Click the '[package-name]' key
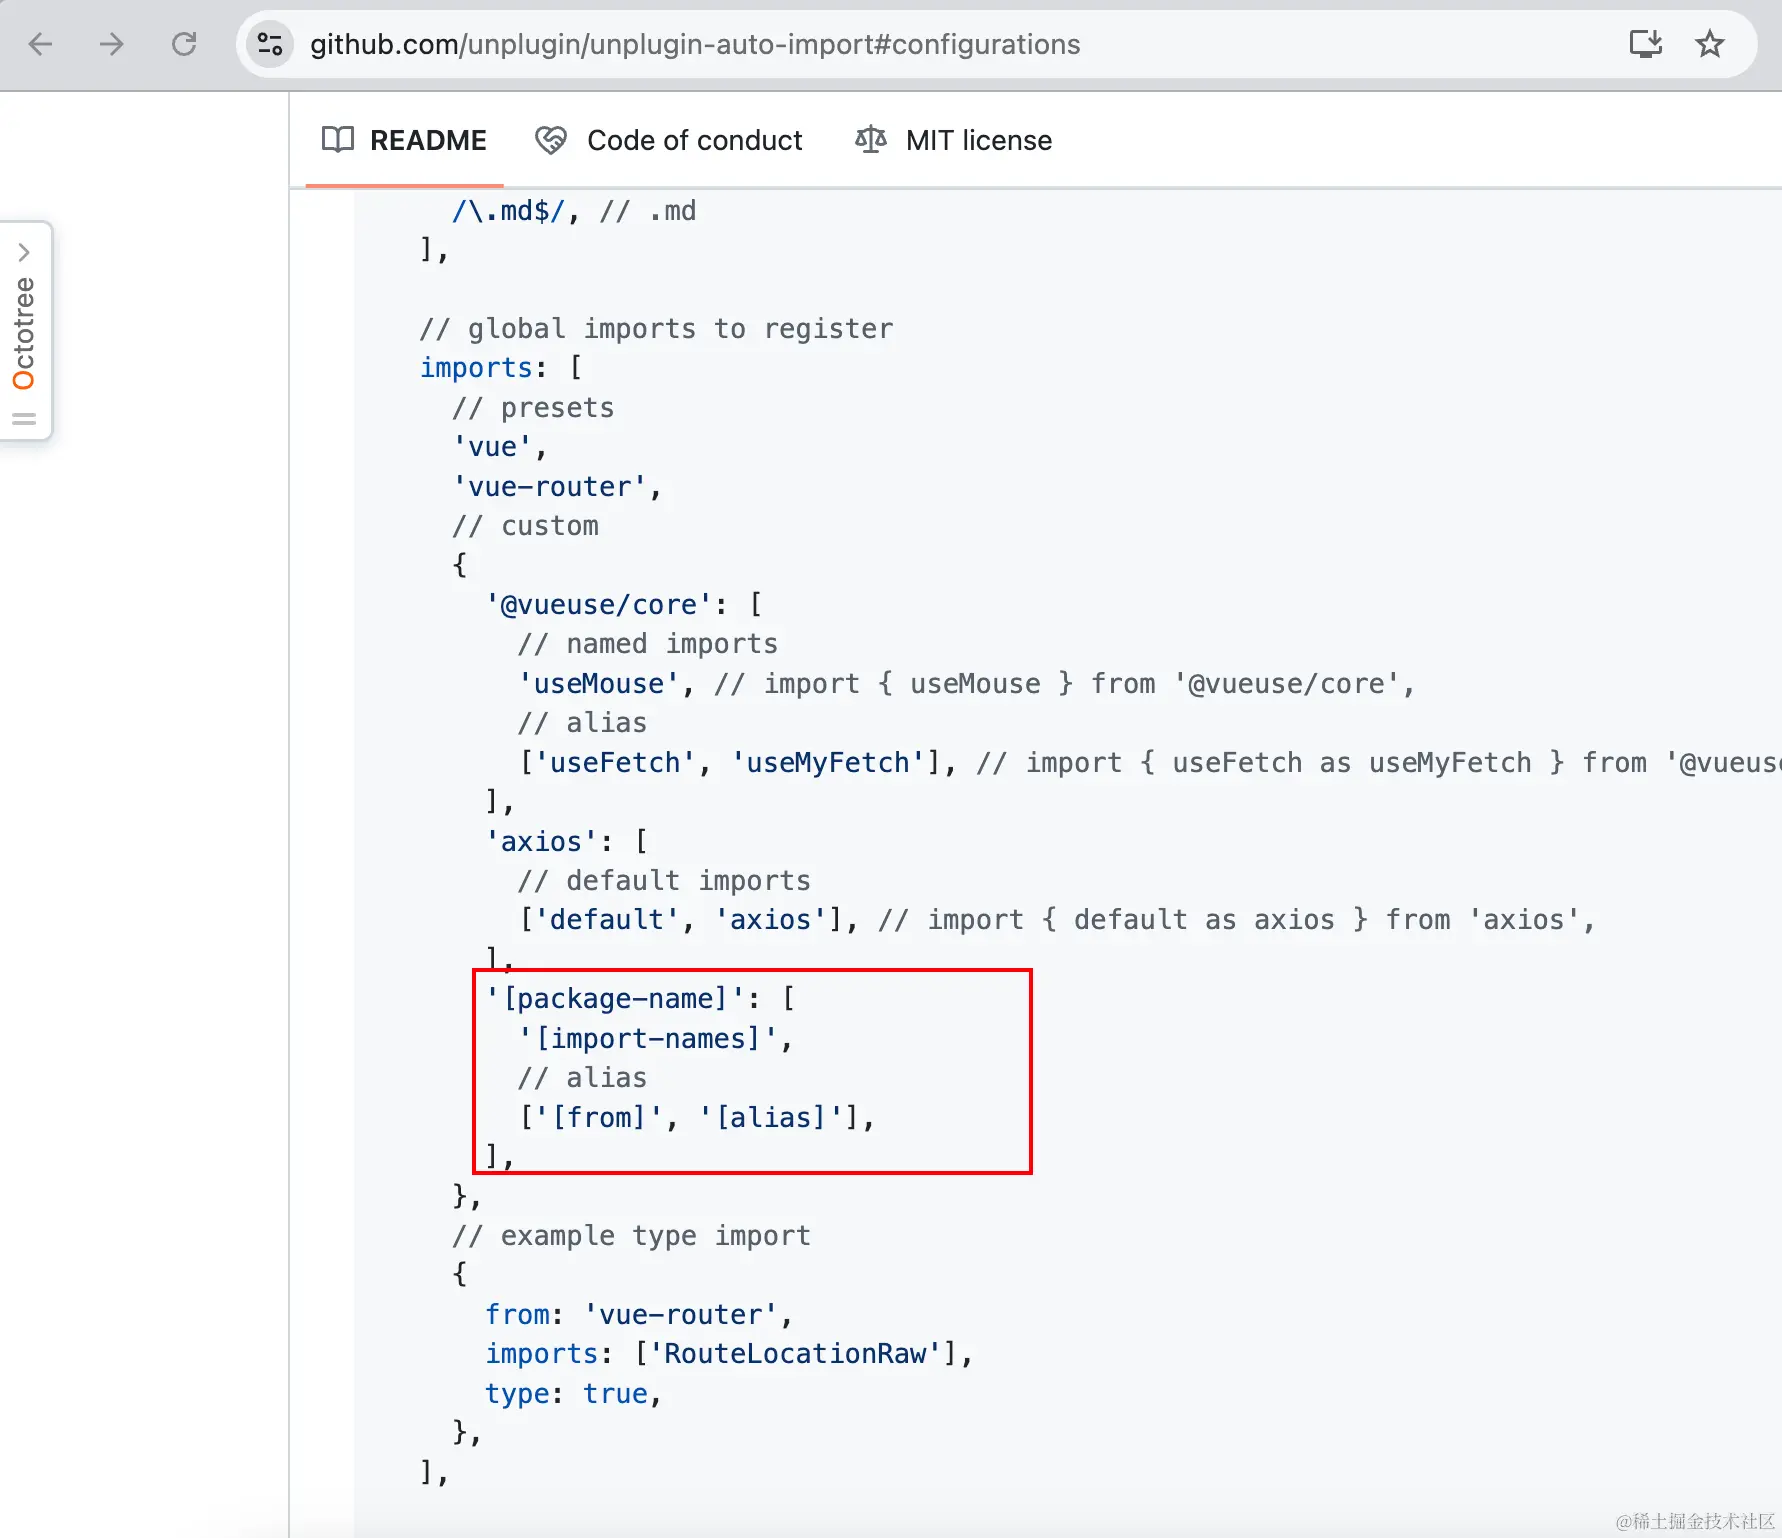The width and height of the screenshot is (1782, 1538). coord(615,999)
